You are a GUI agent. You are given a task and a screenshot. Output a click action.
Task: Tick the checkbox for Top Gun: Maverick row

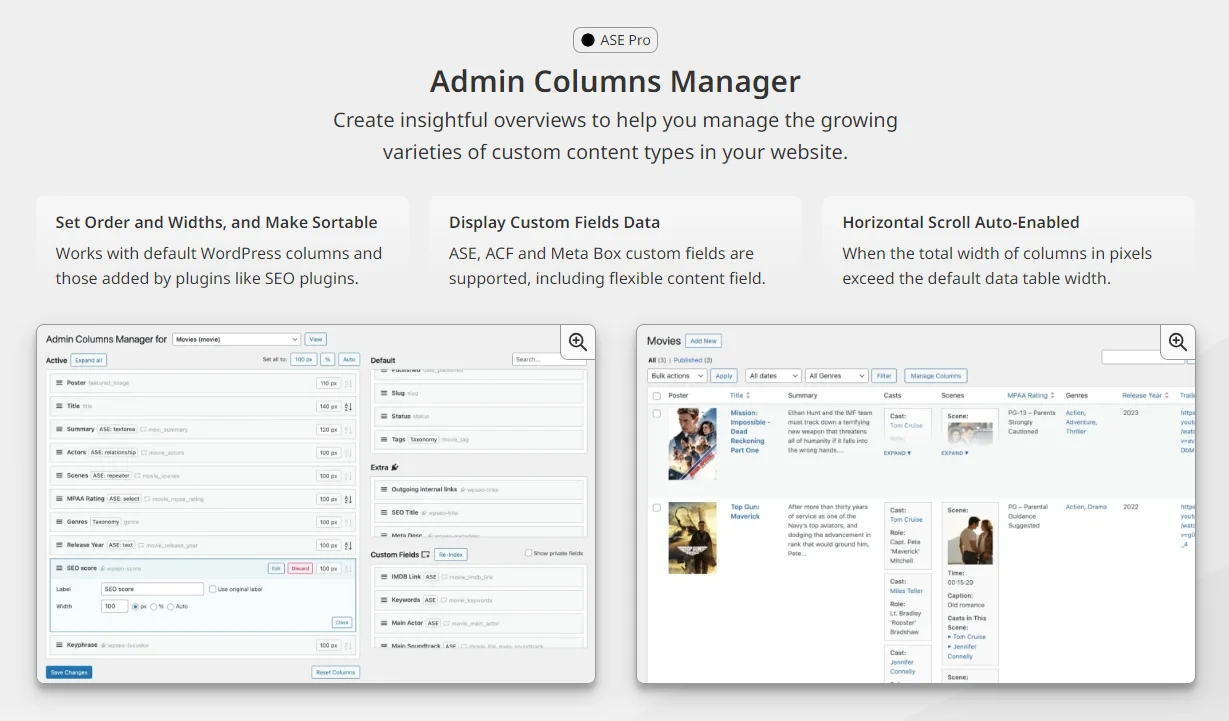(x=656, y=508)
